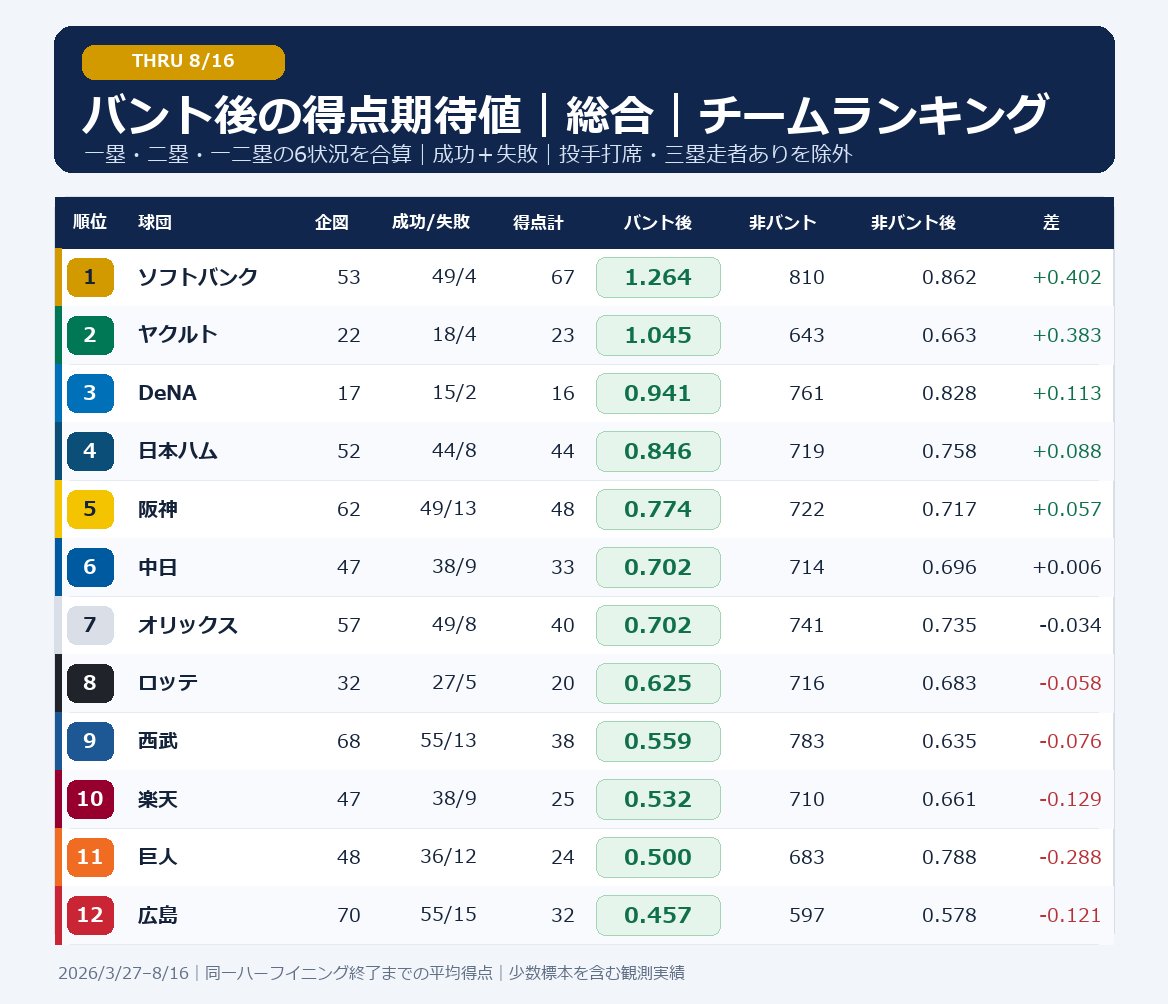This screenshot has height=1004, width=1168.
Task: Click the +0.383 difference value
Action: point(1067,335)
